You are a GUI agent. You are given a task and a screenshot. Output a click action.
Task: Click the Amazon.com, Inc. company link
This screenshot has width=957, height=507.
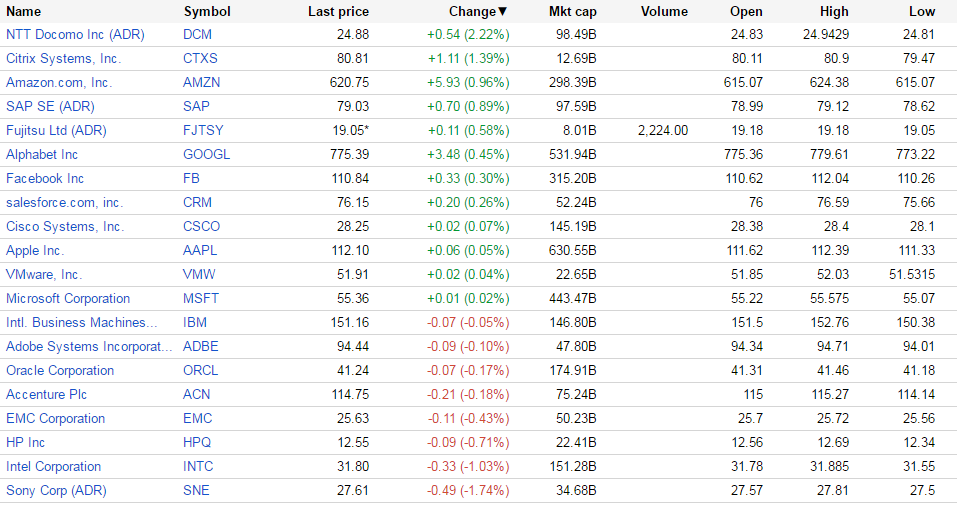[59, 83]
